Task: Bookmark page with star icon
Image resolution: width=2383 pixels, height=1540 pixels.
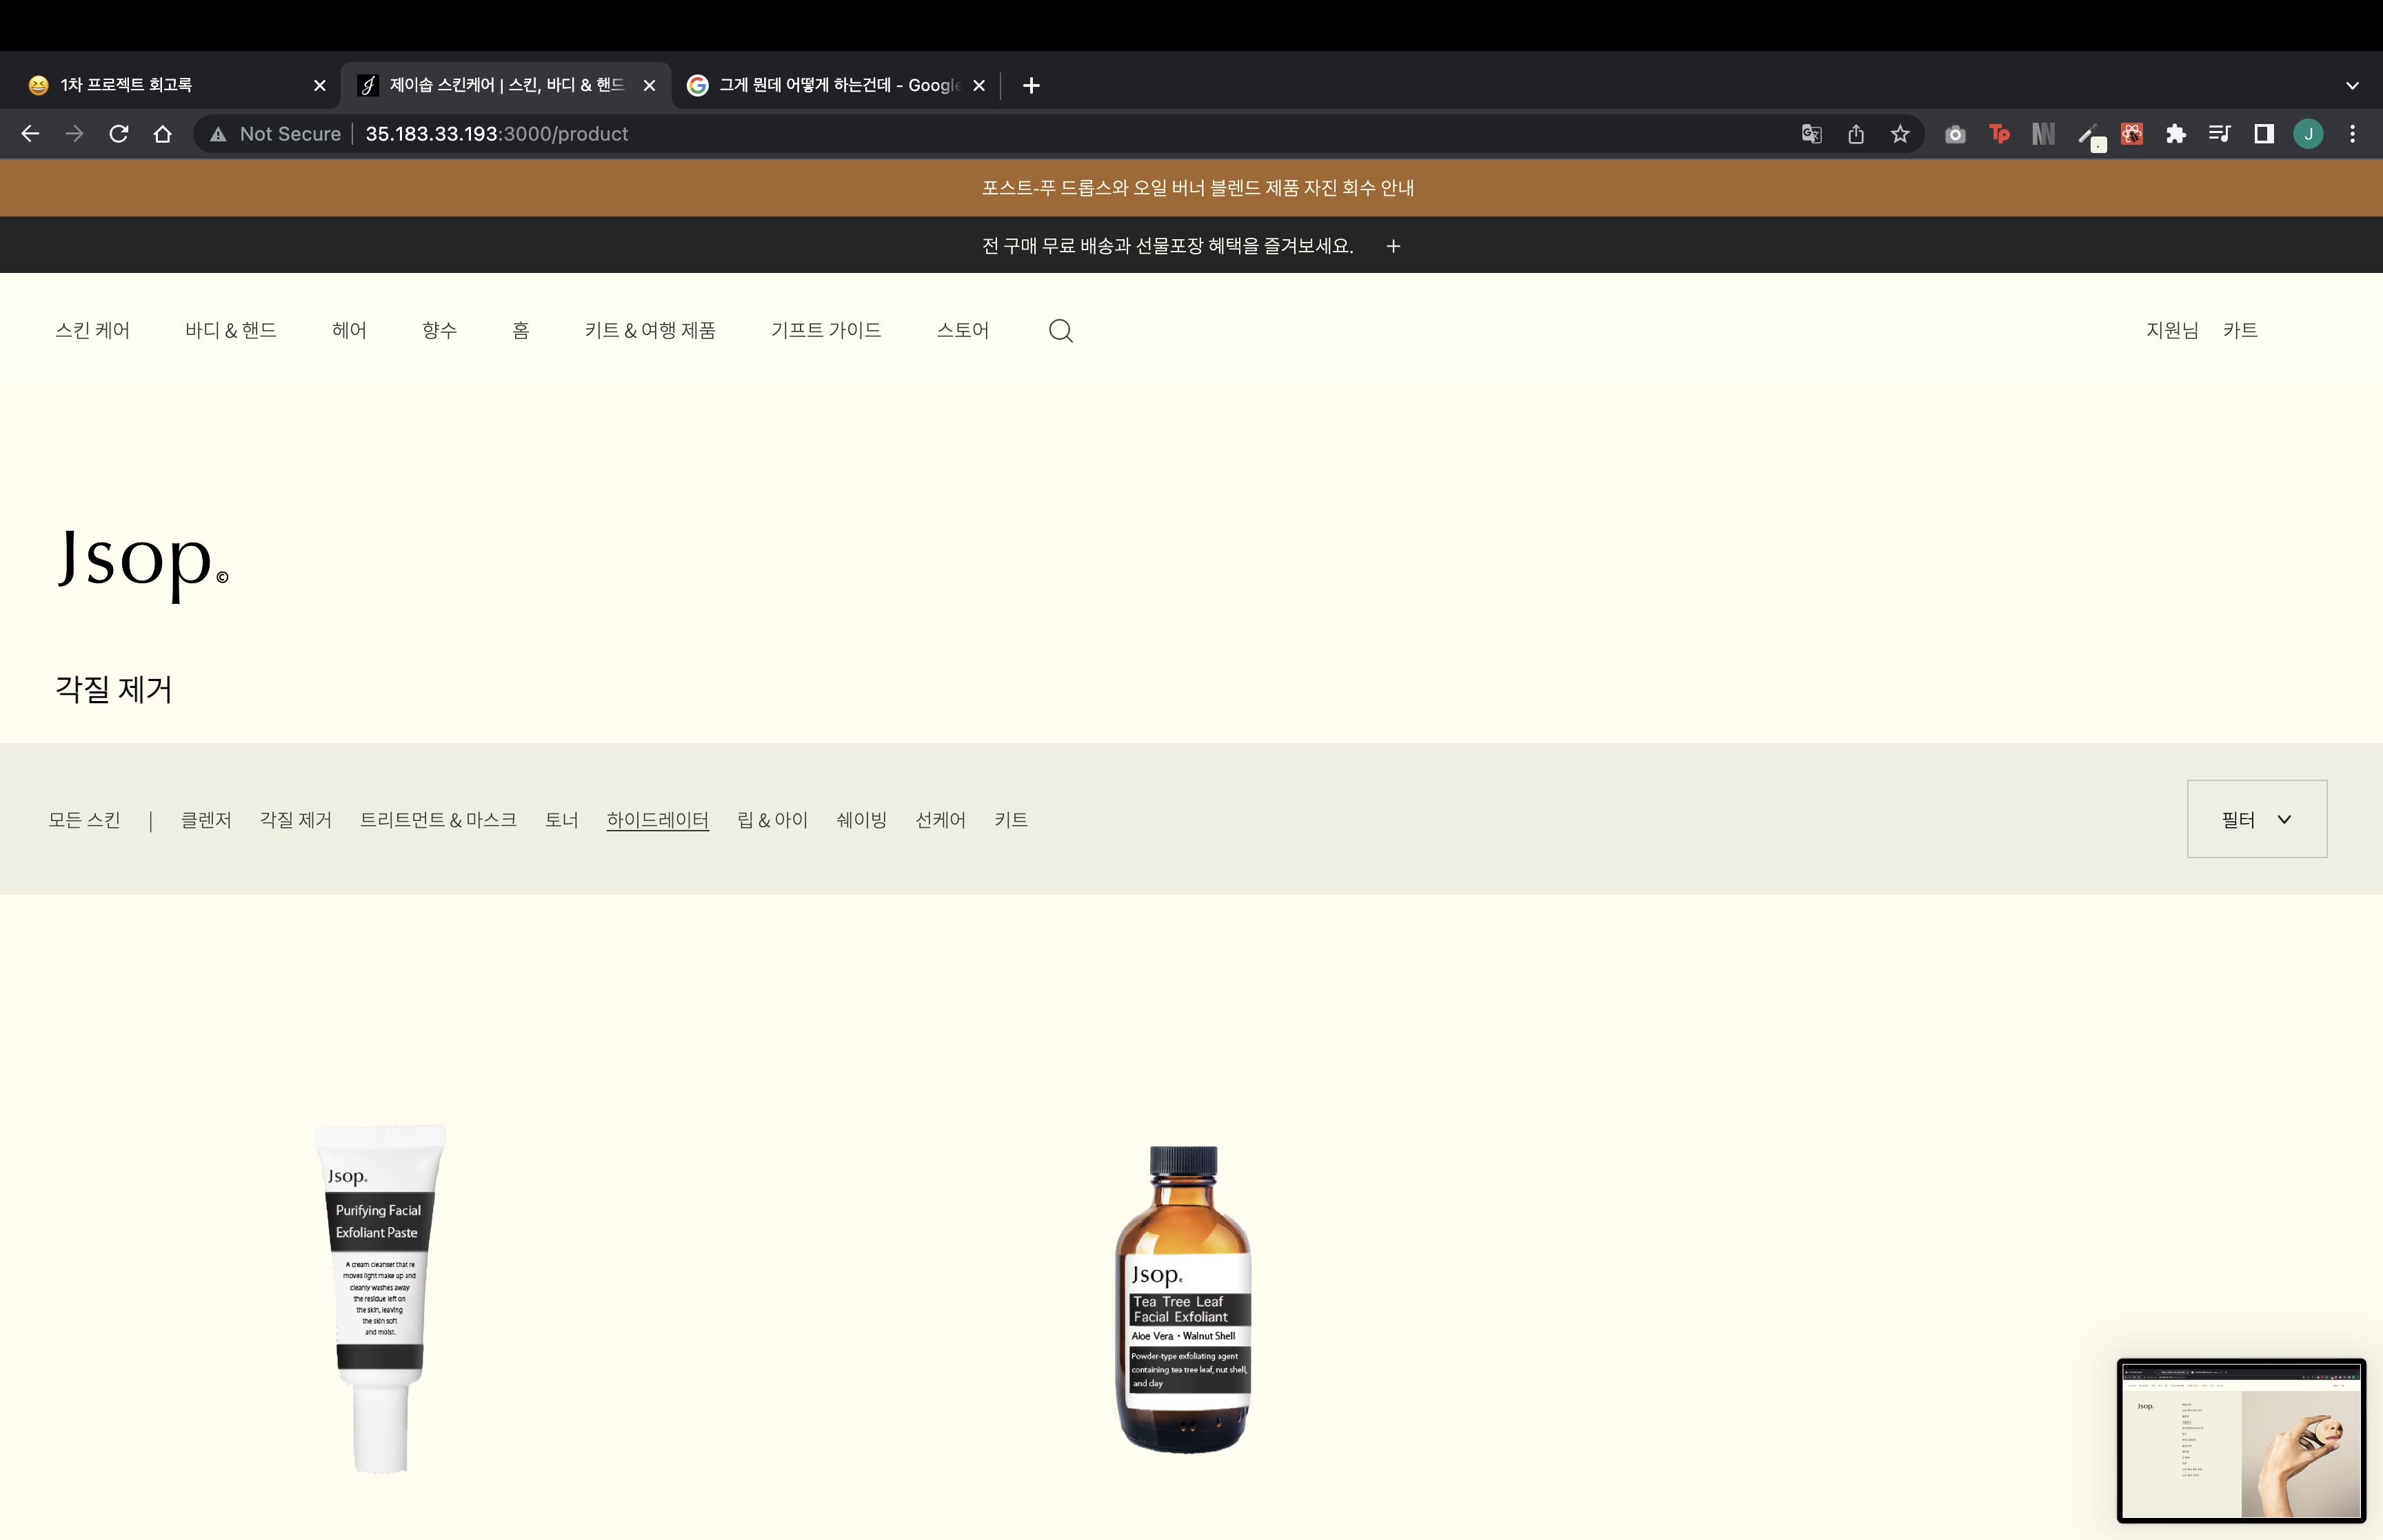Action: tap(1900, 134)
